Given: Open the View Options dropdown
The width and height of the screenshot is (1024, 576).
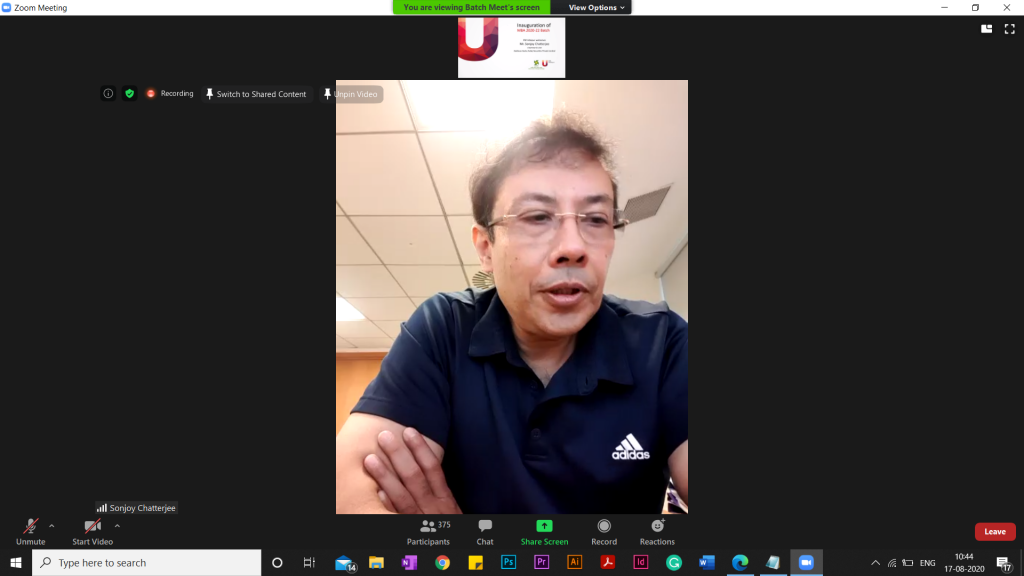Looking at the screenshot, I should [x=596, y=7].
